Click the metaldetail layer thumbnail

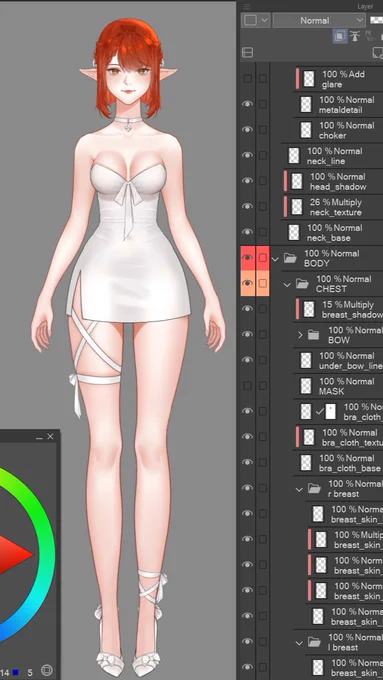(306, 104)
